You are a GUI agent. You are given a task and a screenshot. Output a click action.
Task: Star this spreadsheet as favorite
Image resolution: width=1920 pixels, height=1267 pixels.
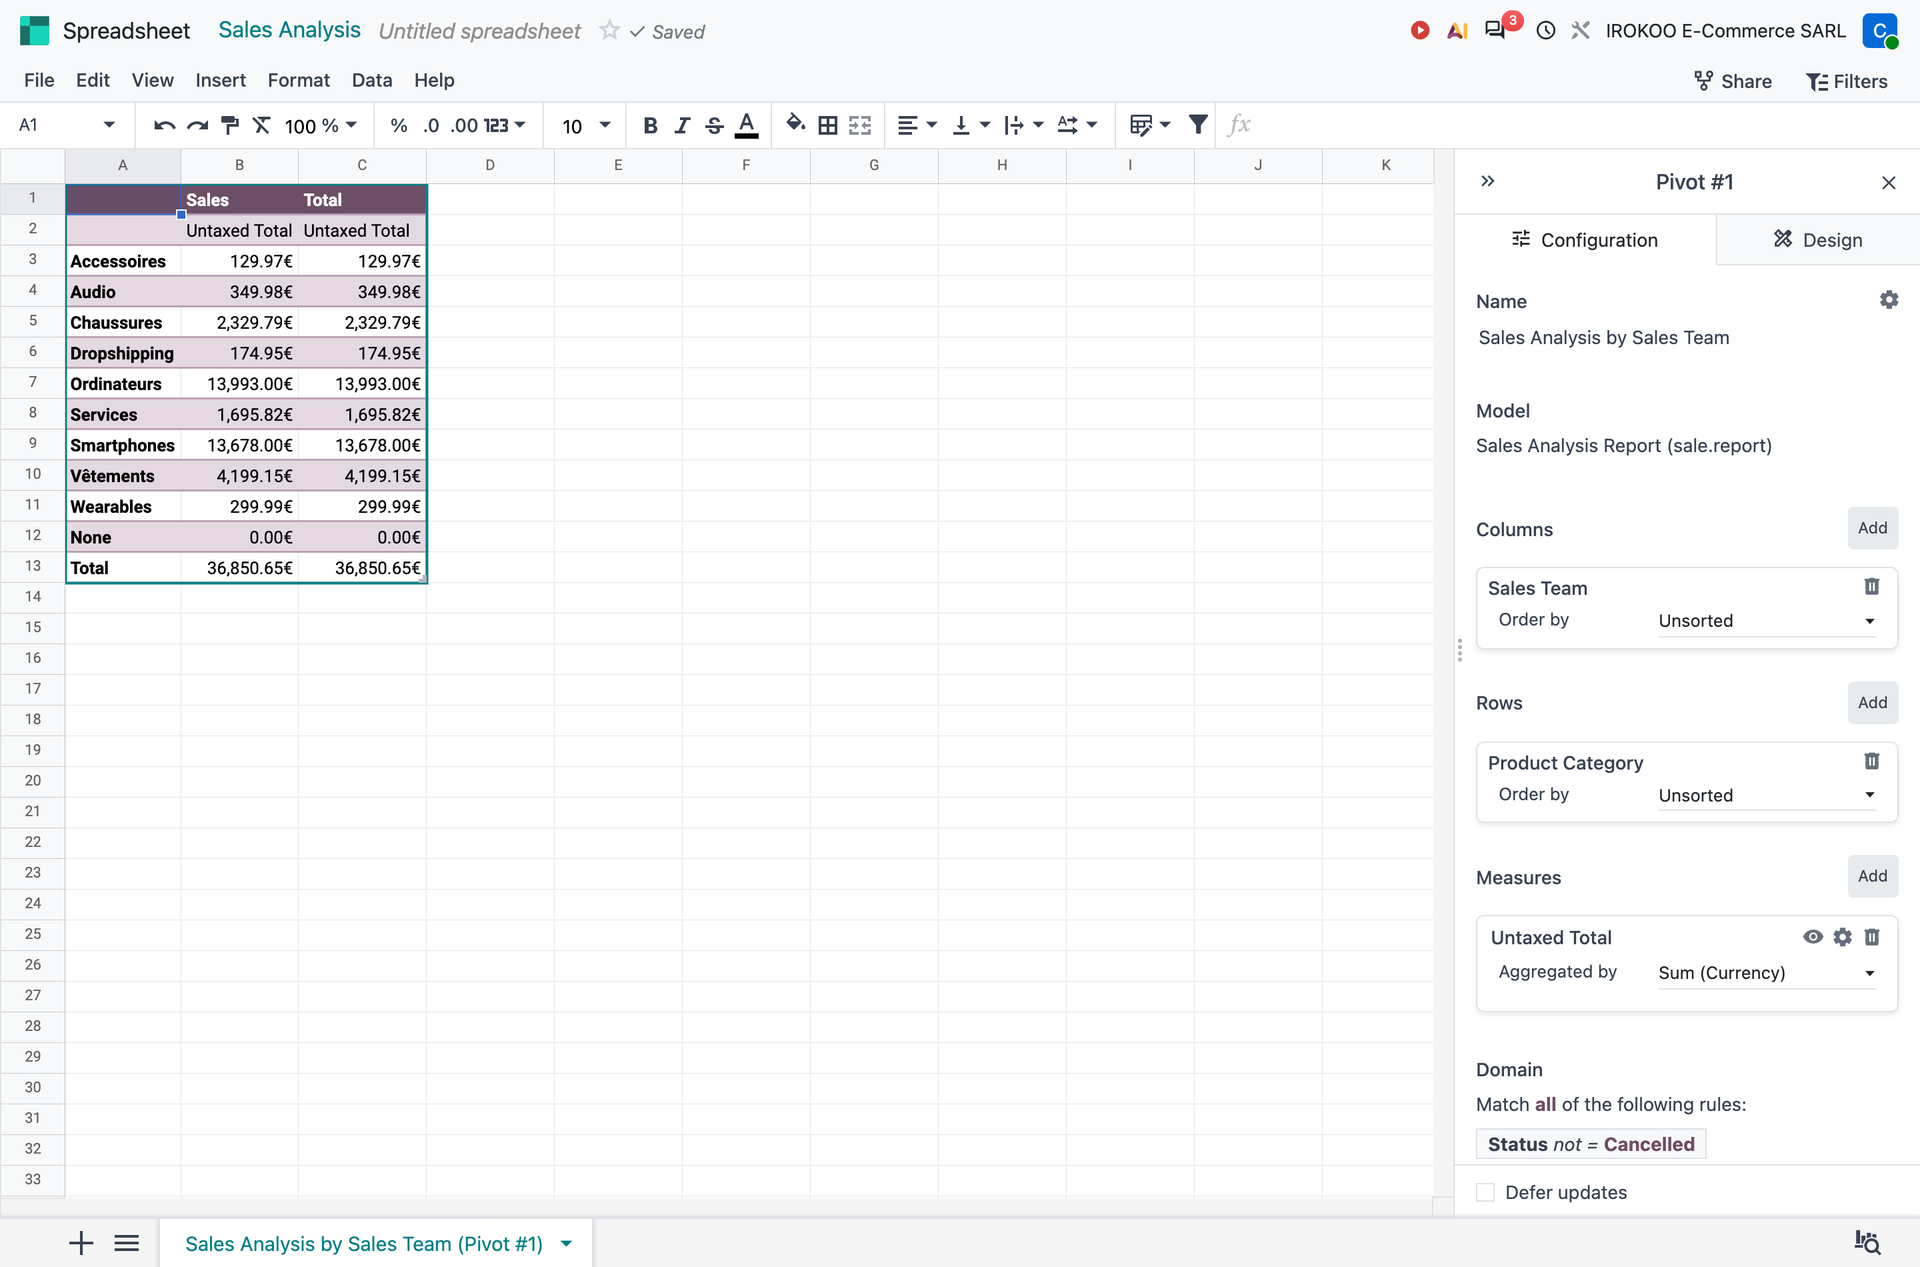609,30
